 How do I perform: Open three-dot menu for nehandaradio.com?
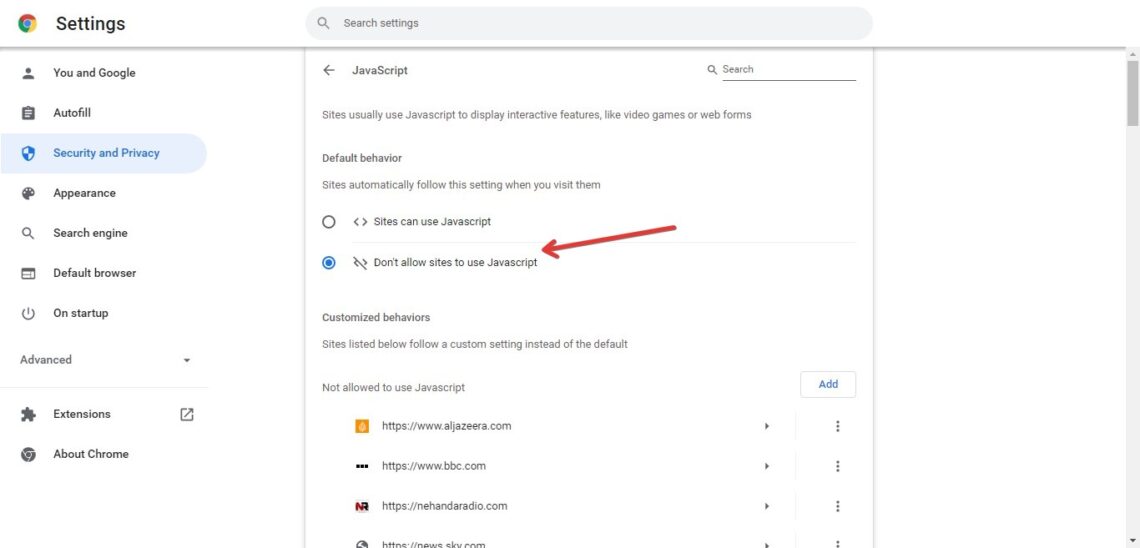[837, 506]
